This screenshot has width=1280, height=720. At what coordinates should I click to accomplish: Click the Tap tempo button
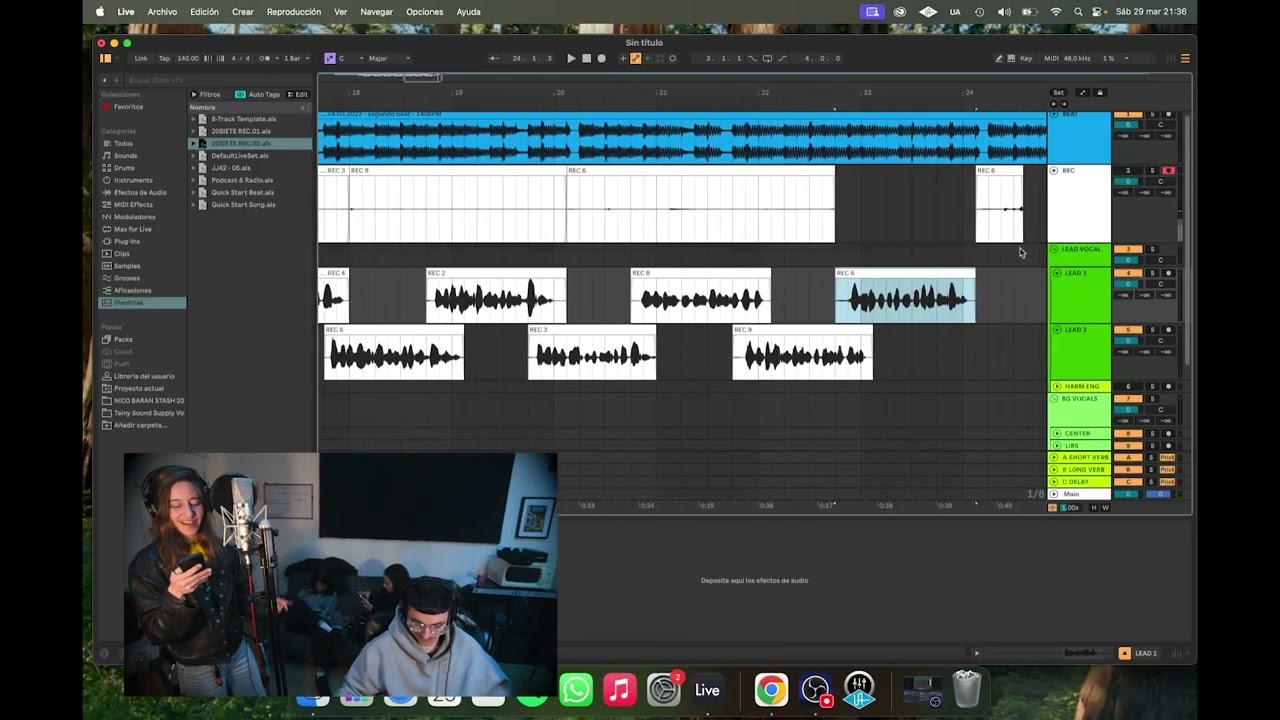(164, 58)
